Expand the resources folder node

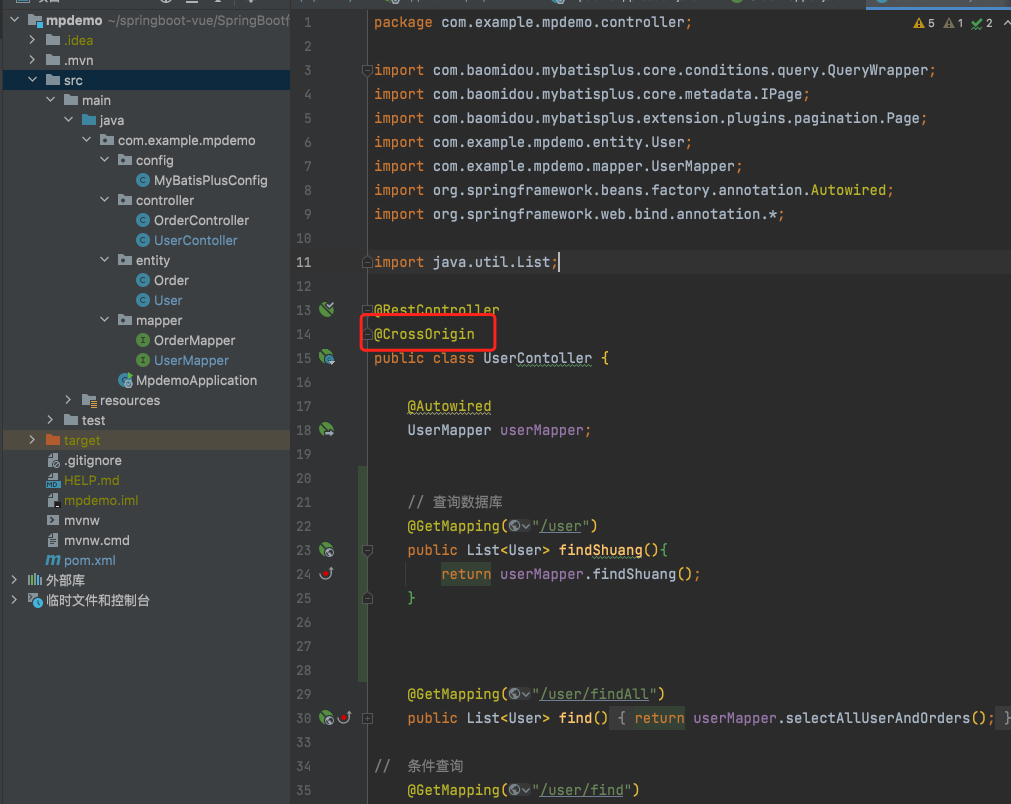pos(68,400)
